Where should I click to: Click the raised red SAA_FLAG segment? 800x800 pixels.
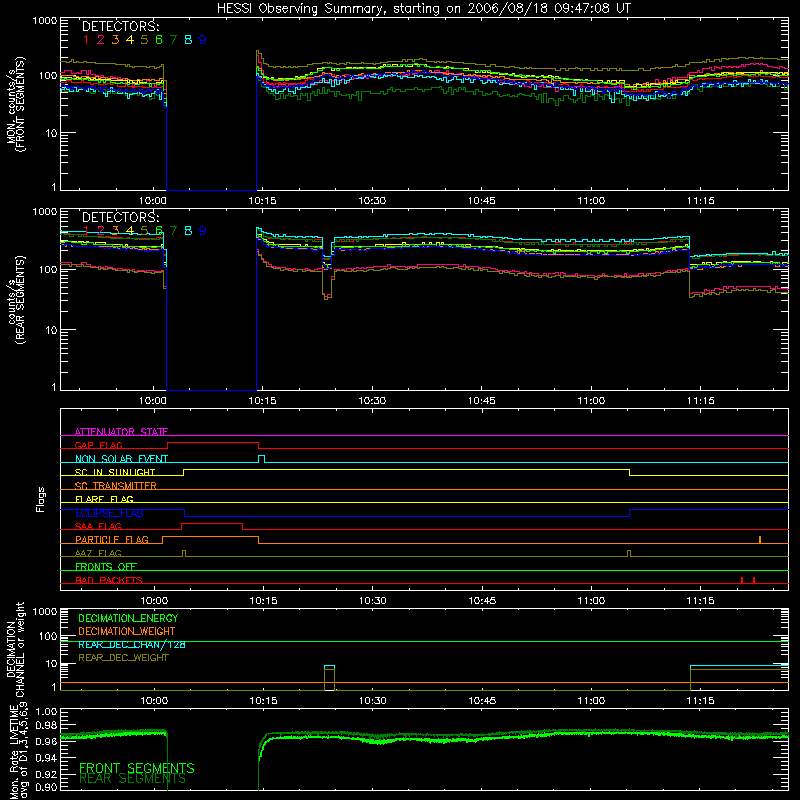(x=212, y=524)
